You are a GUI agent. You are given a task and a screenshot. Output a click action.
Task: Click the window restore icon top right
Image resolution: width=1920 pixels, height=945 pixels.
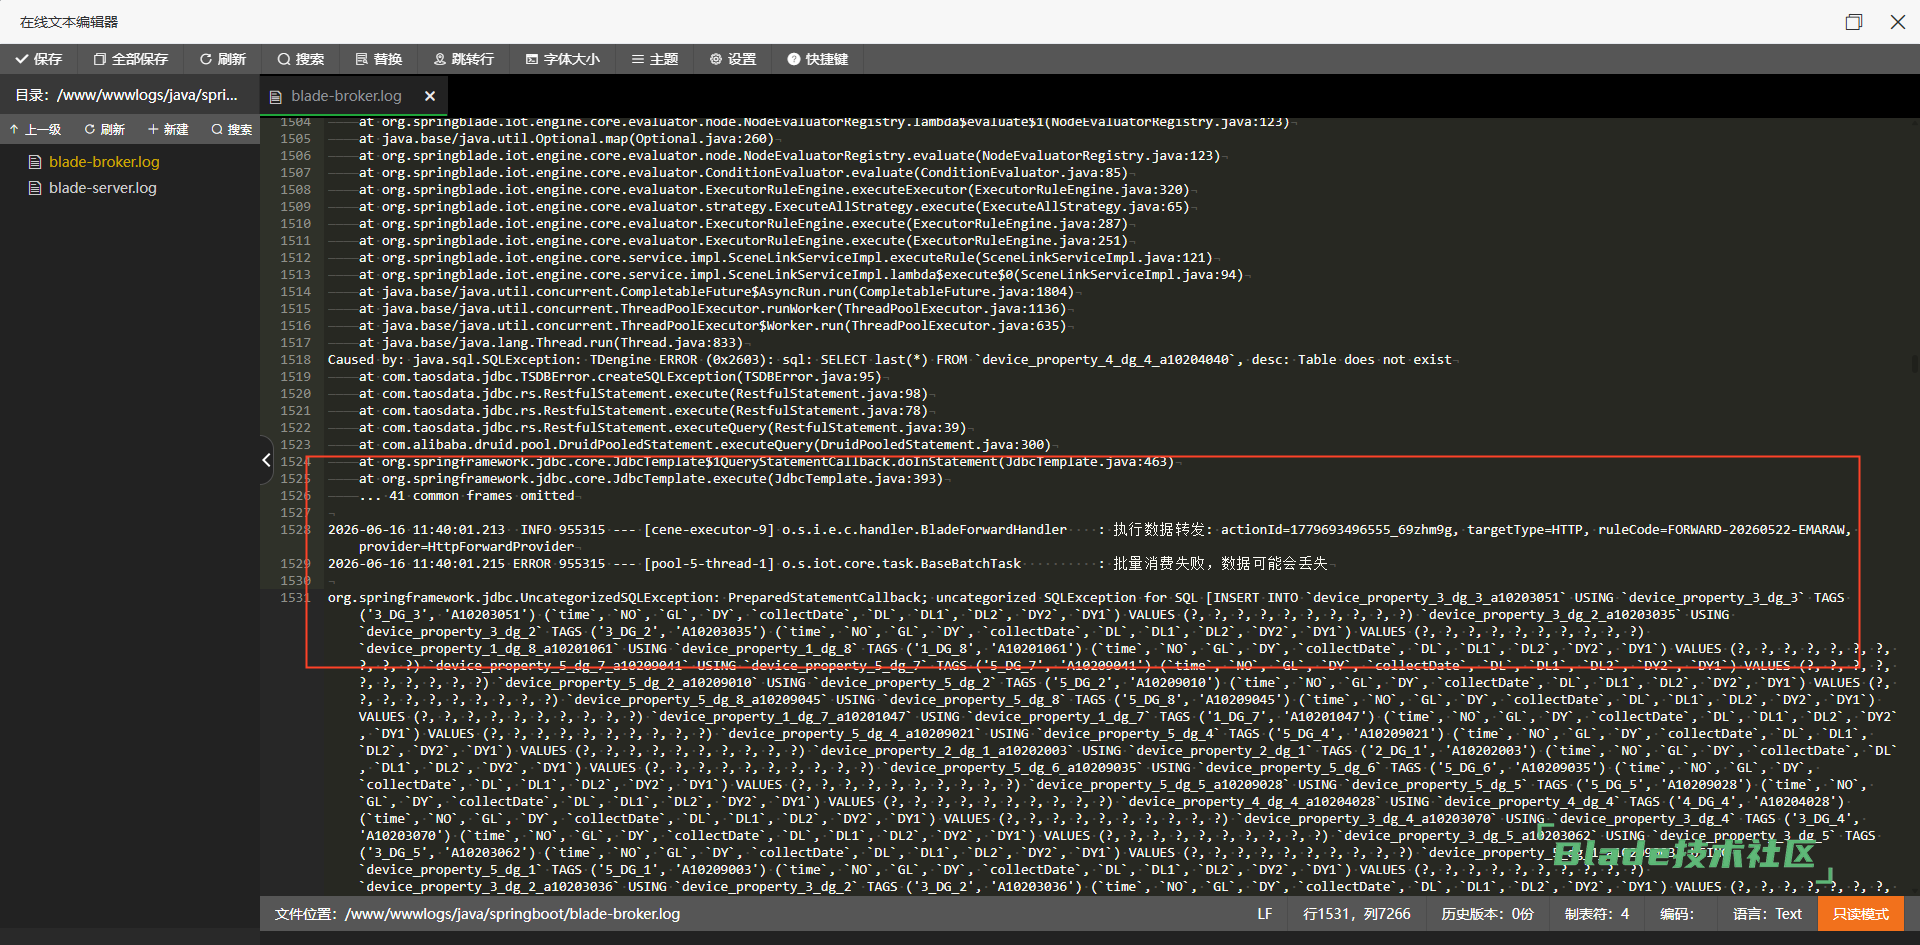[1854, 22]
